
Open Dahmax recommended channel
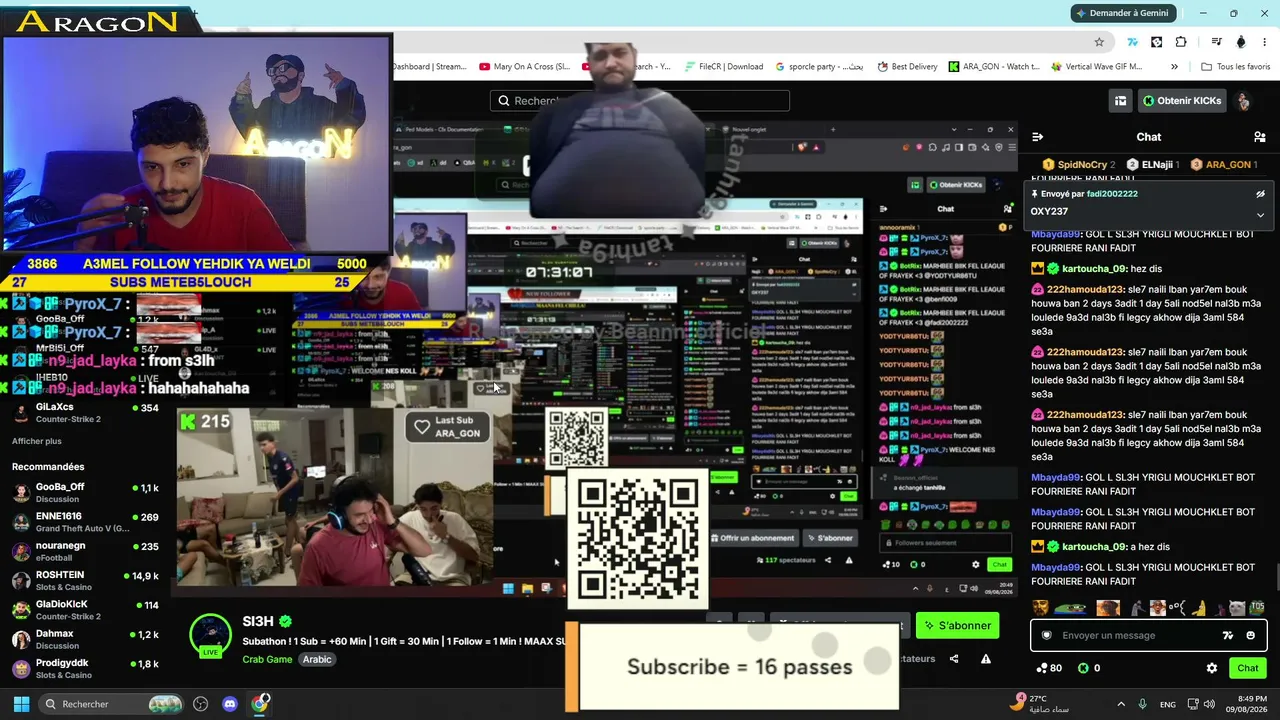pos(85,639)
